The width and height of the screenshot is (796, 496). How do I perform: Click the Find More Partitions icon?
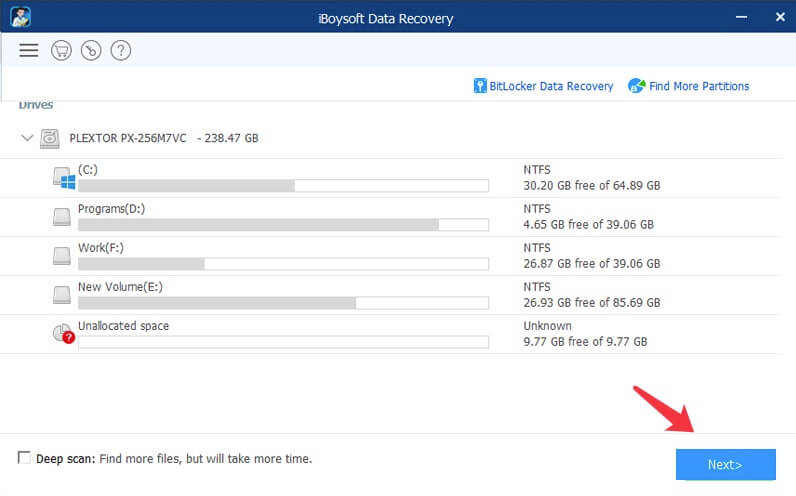(x=636, y=86)
